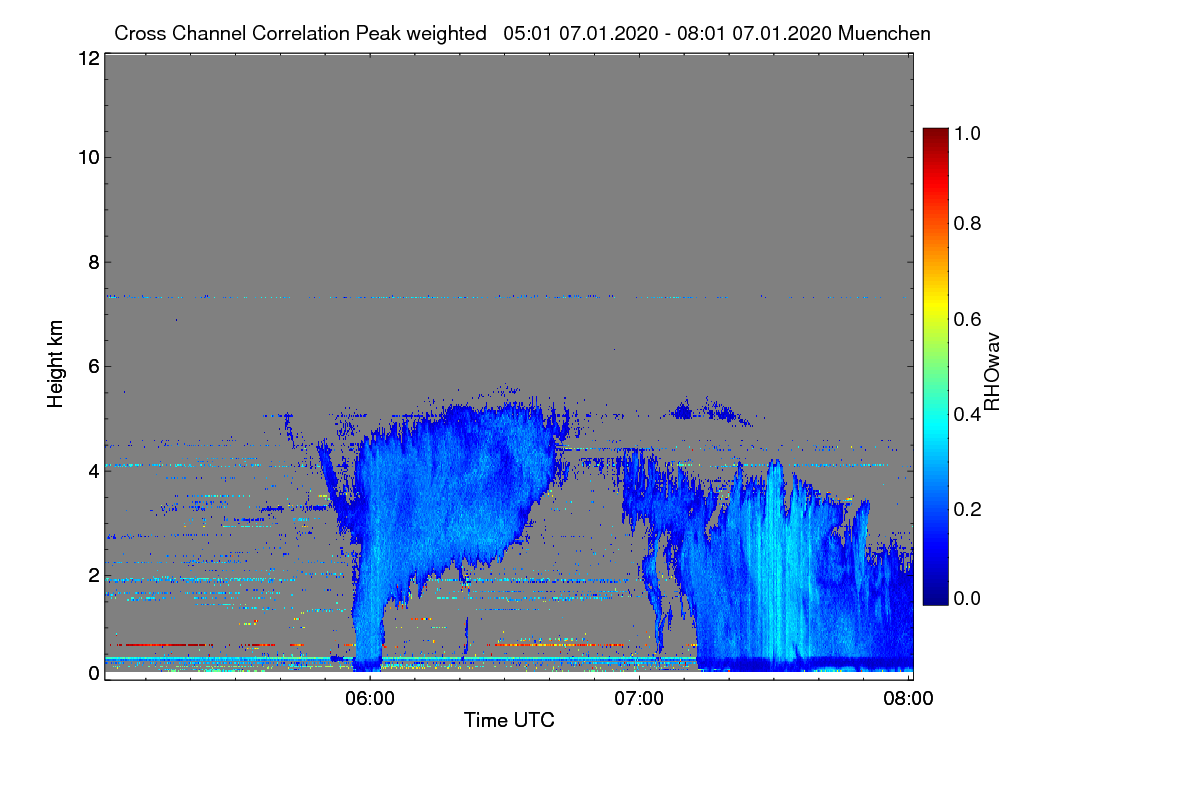The image size is (1200, 800).
Task: Click the yellow band of the colorbar
Action: [935, 304]
